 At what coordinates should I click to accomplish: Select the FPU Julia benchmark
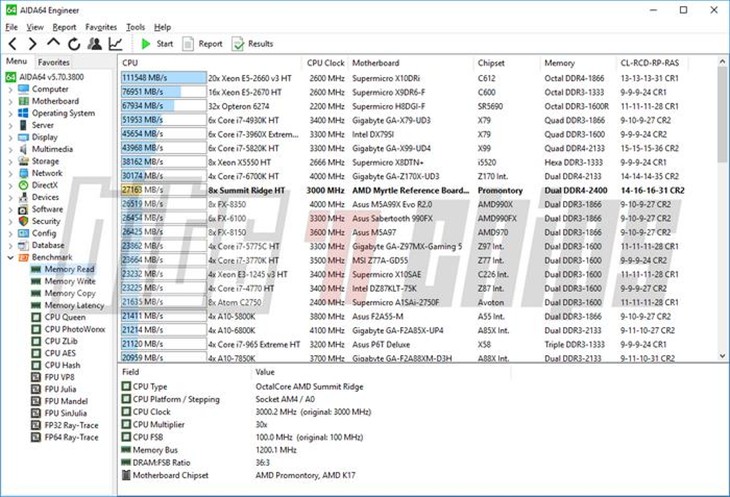coord(60,390)
